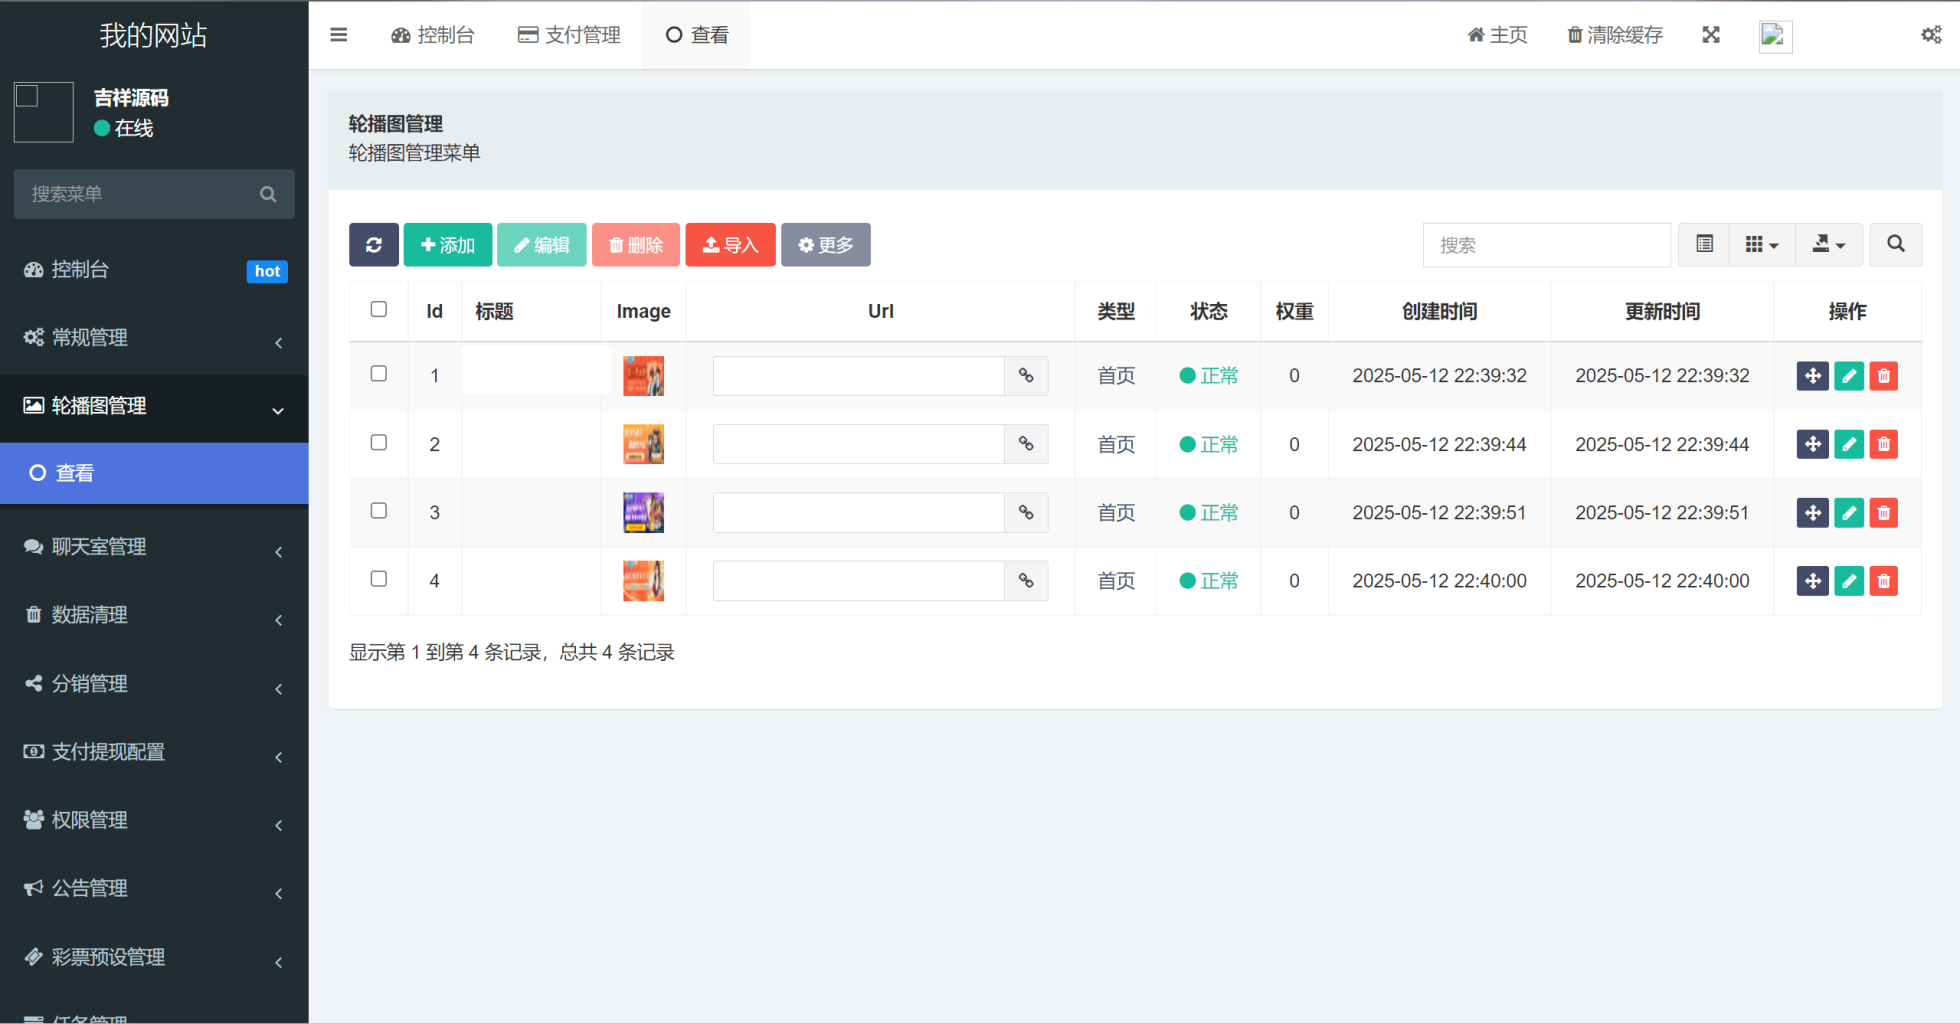The width and height of the screenshot is (1960, 1024).
Task: Click the edit pencil icon for row 3
Action: pos(1848,512)
